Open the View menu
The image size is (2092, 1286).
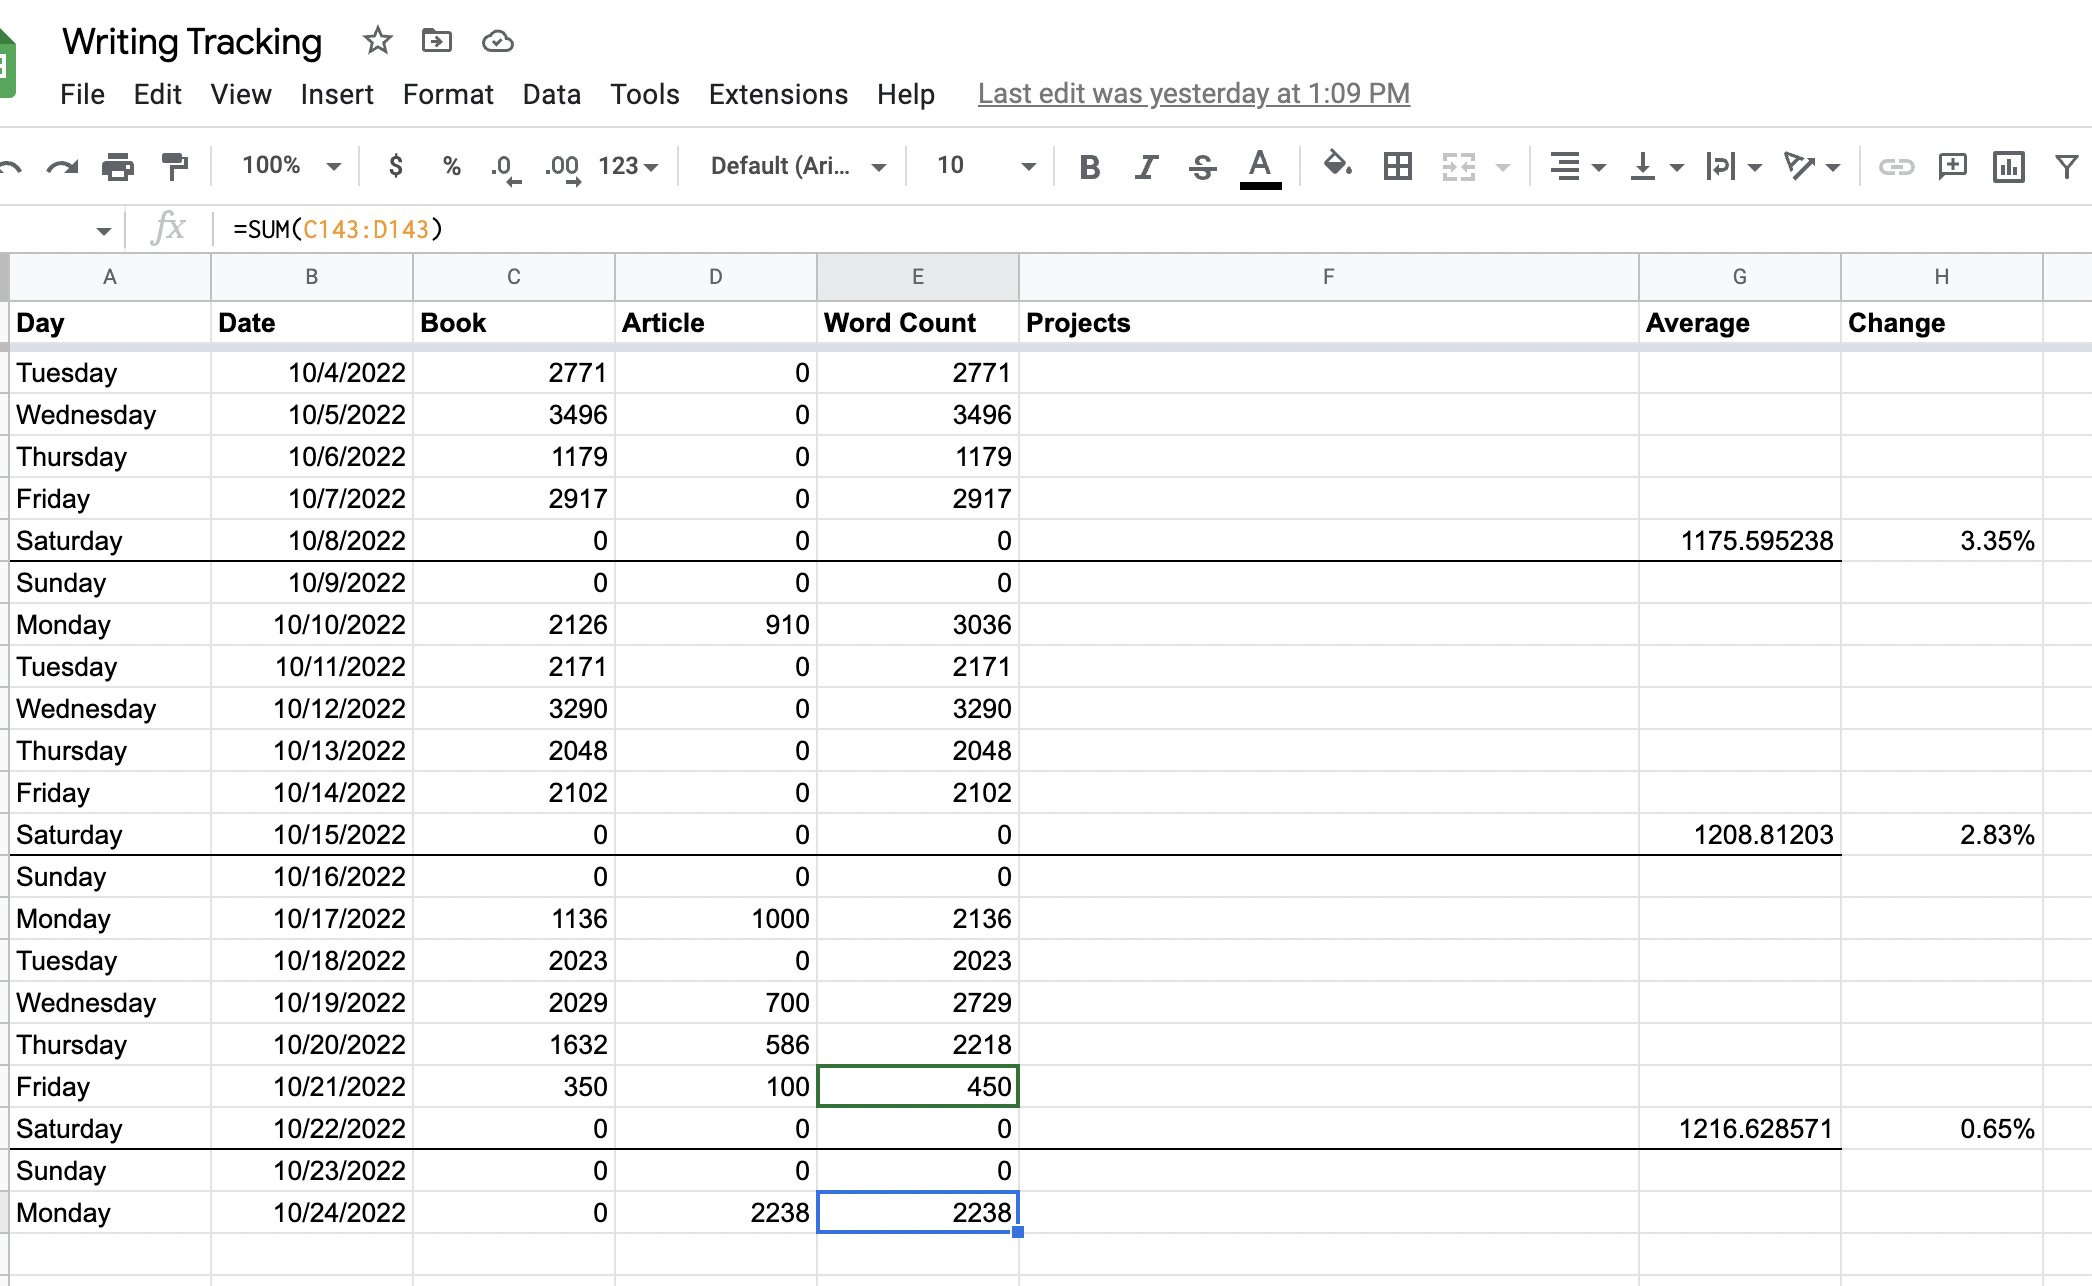pyautogui.click(x=240, y=94)
